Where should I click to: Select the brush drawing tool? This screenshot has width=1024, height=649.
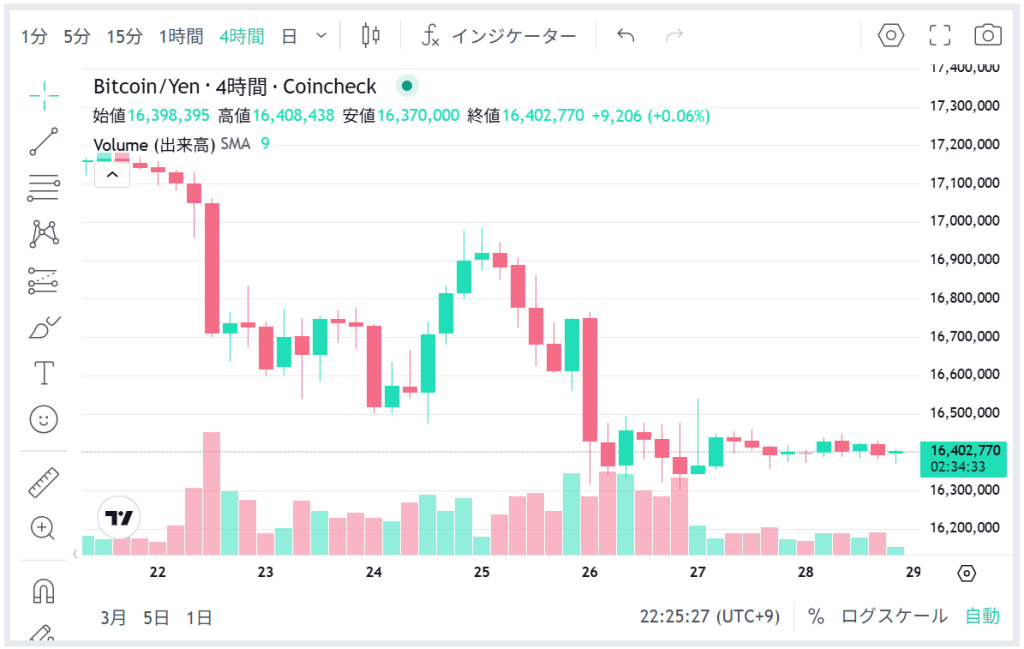(44, 327)
